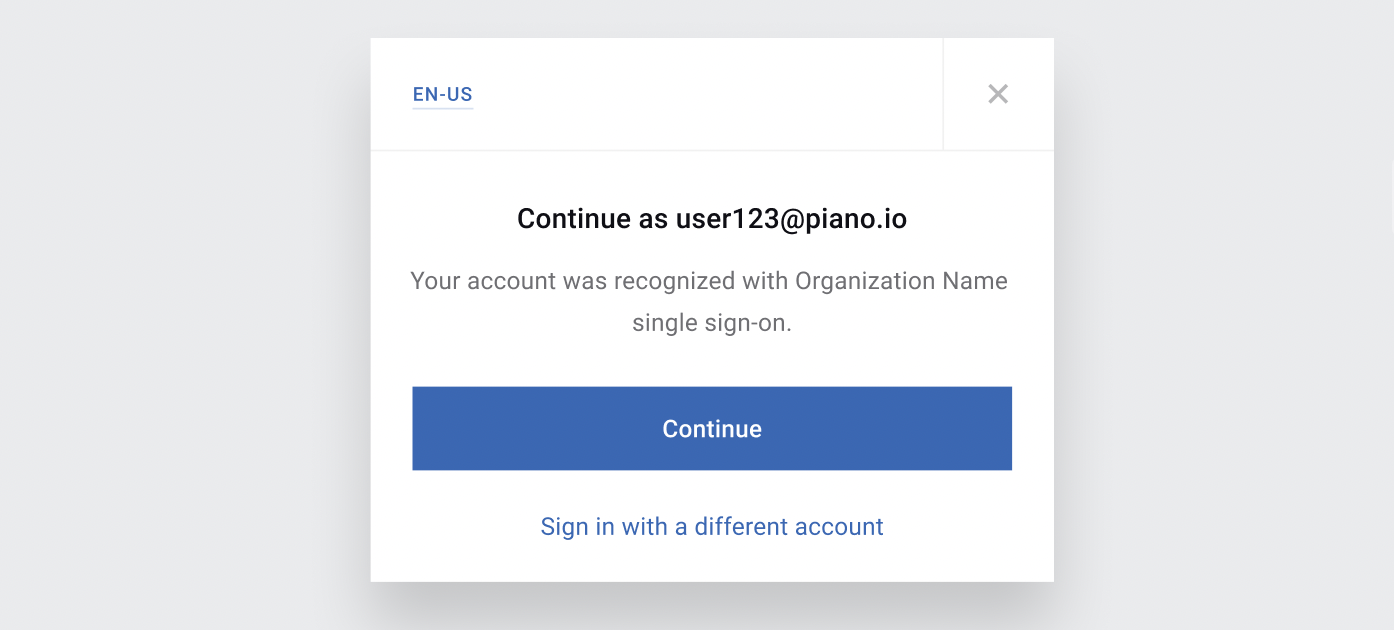Click the empty header area beside EN-US

(x=705, y=94)
